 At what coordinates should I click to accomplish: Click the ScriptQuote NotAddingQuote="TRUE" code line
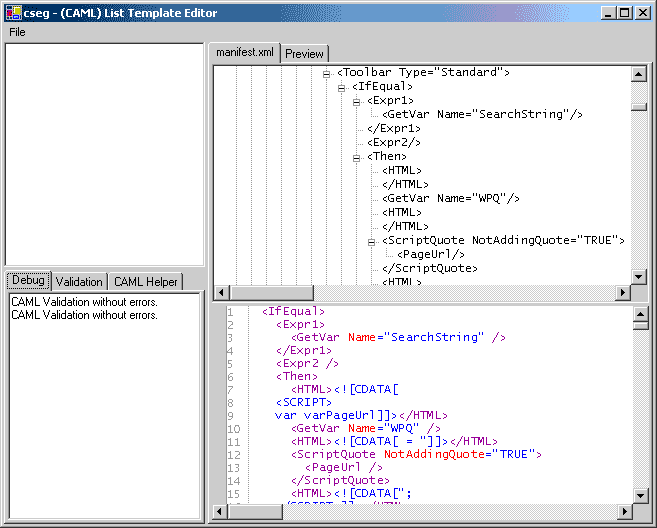click(x=416, y=454)
